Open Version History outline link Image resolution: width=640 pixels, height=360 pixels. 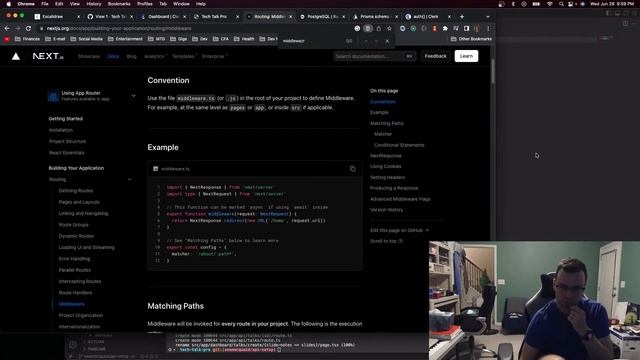pyautogui.click(x=387, y=210)
